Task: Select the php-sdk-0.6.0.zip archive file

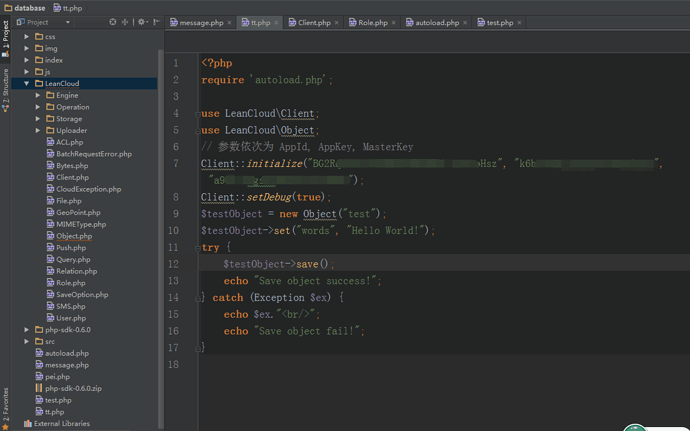Action: (x=73, y=388)
